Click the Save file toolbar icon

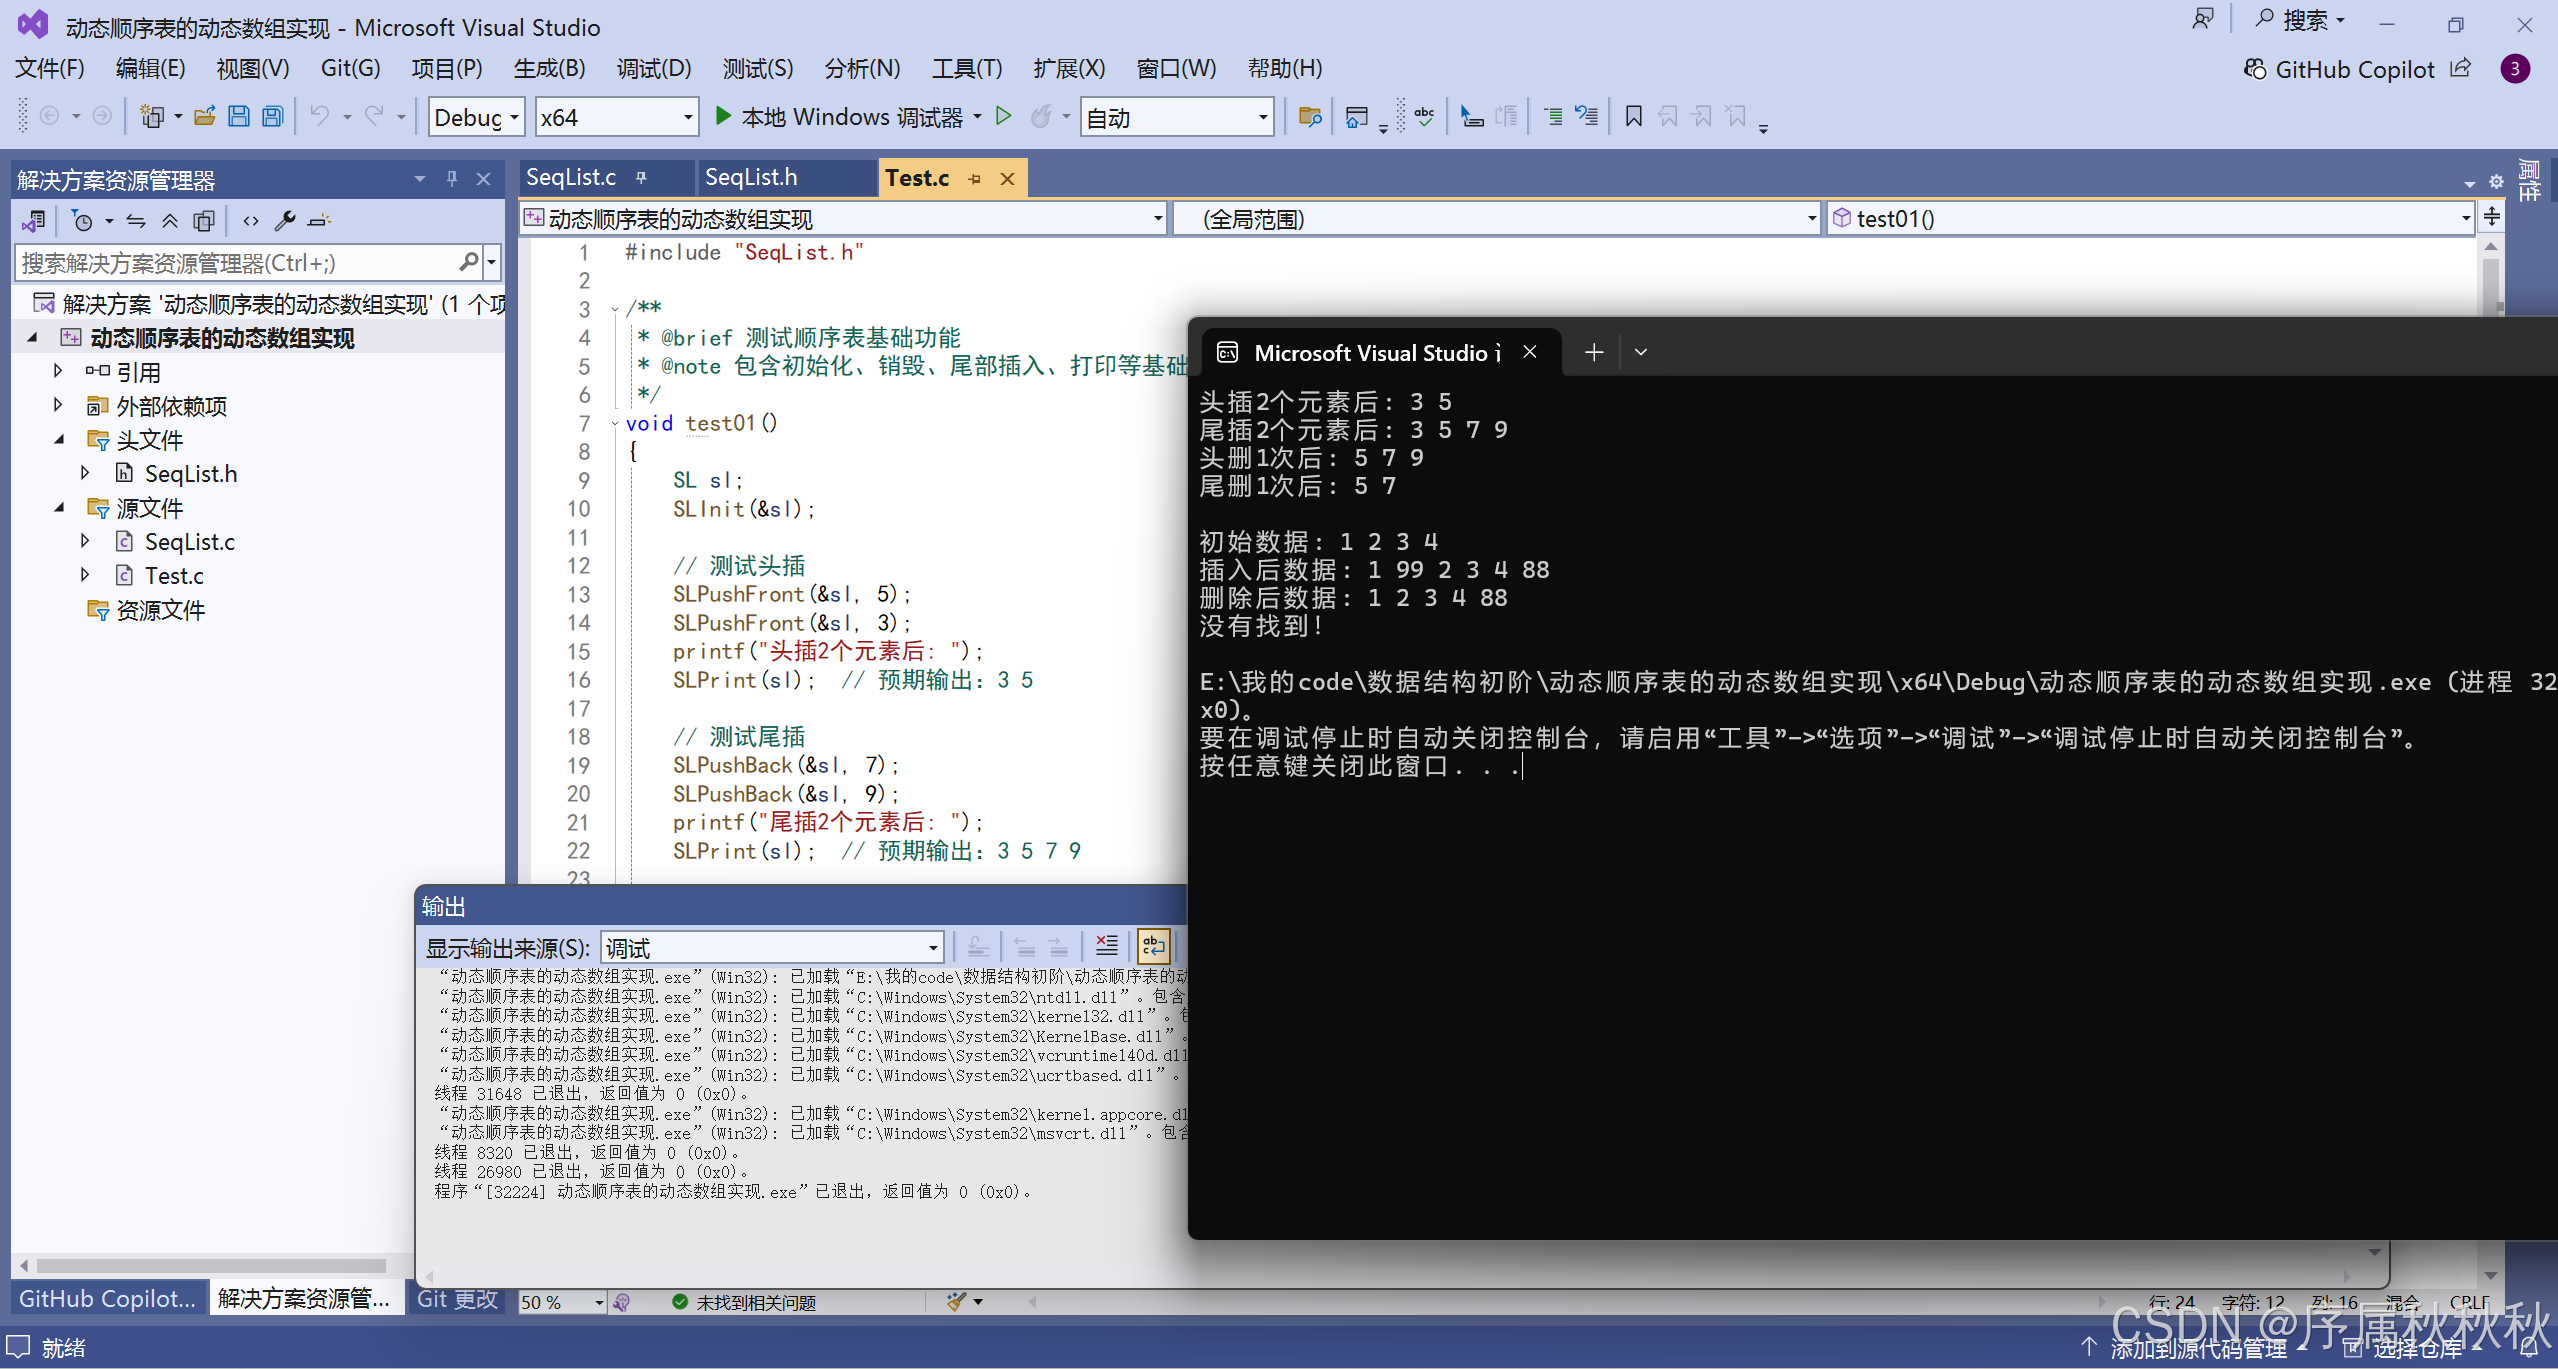tap(238, 117)
